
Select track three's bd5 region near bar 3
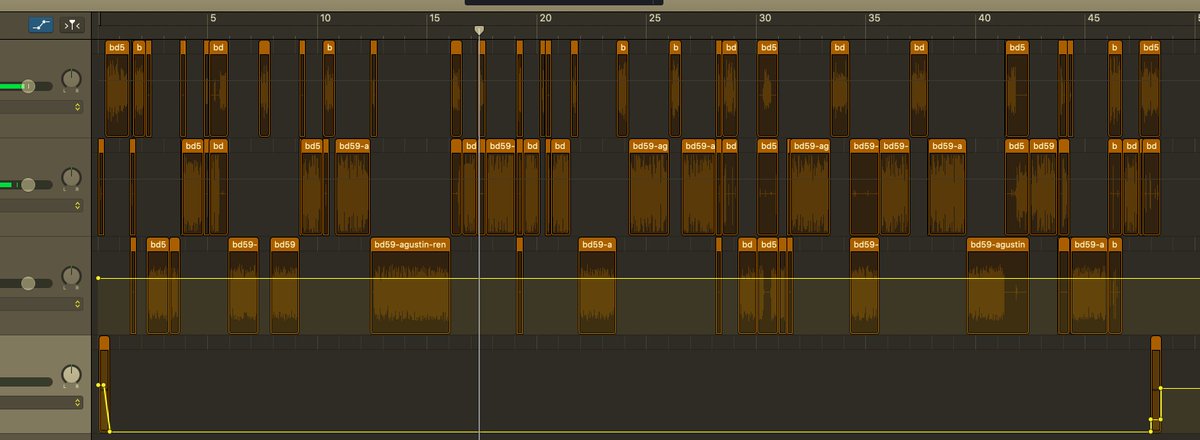tap(158, 286)
